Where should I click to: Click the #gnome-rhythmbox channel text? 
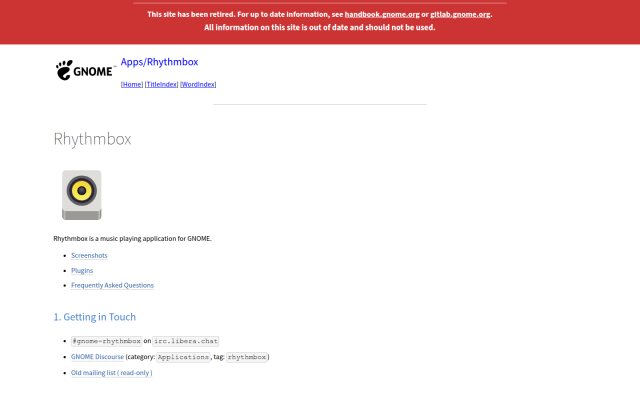coord(107,341)
